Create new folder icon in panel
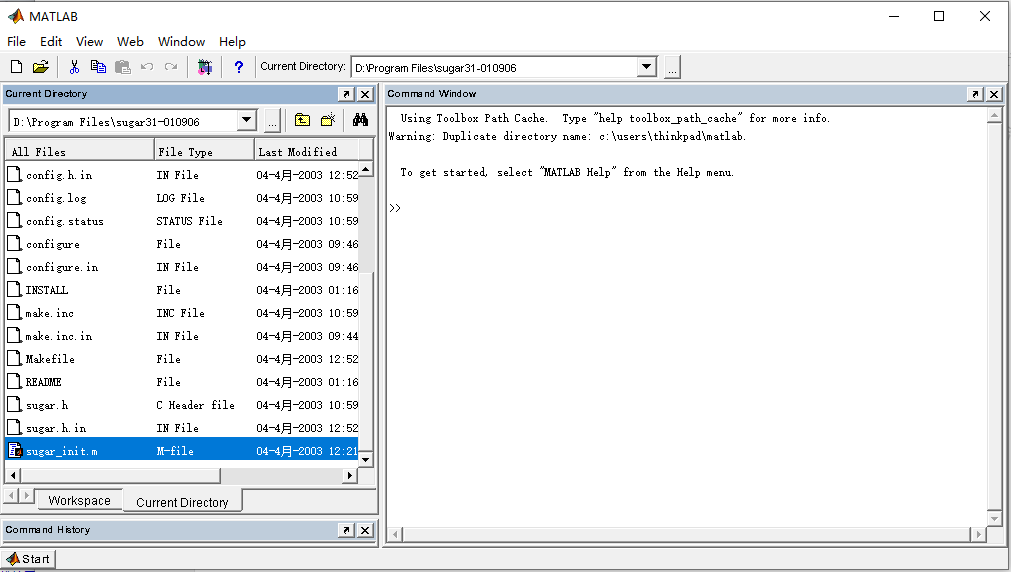The width and height of the screenshot is (1011, 572). (x=328, y=120)
